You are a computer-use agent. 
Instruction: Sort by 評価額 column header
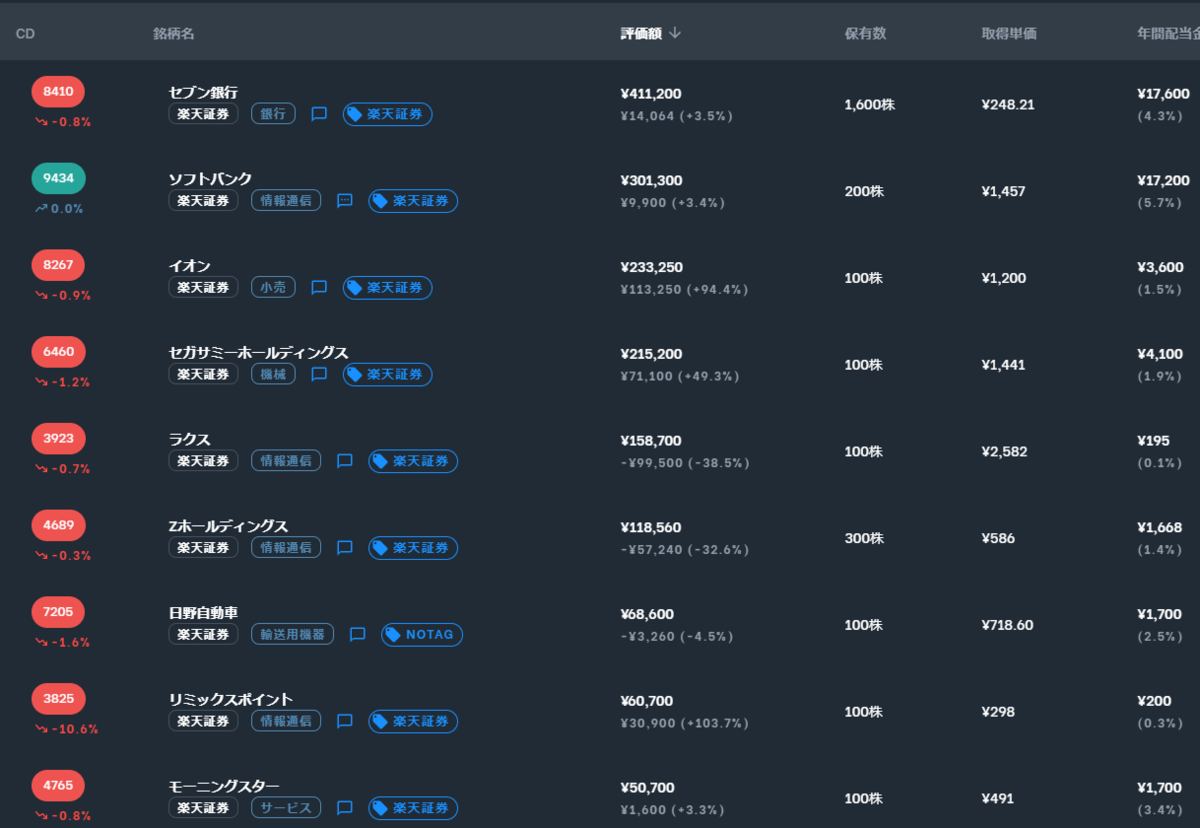point(651,33)
